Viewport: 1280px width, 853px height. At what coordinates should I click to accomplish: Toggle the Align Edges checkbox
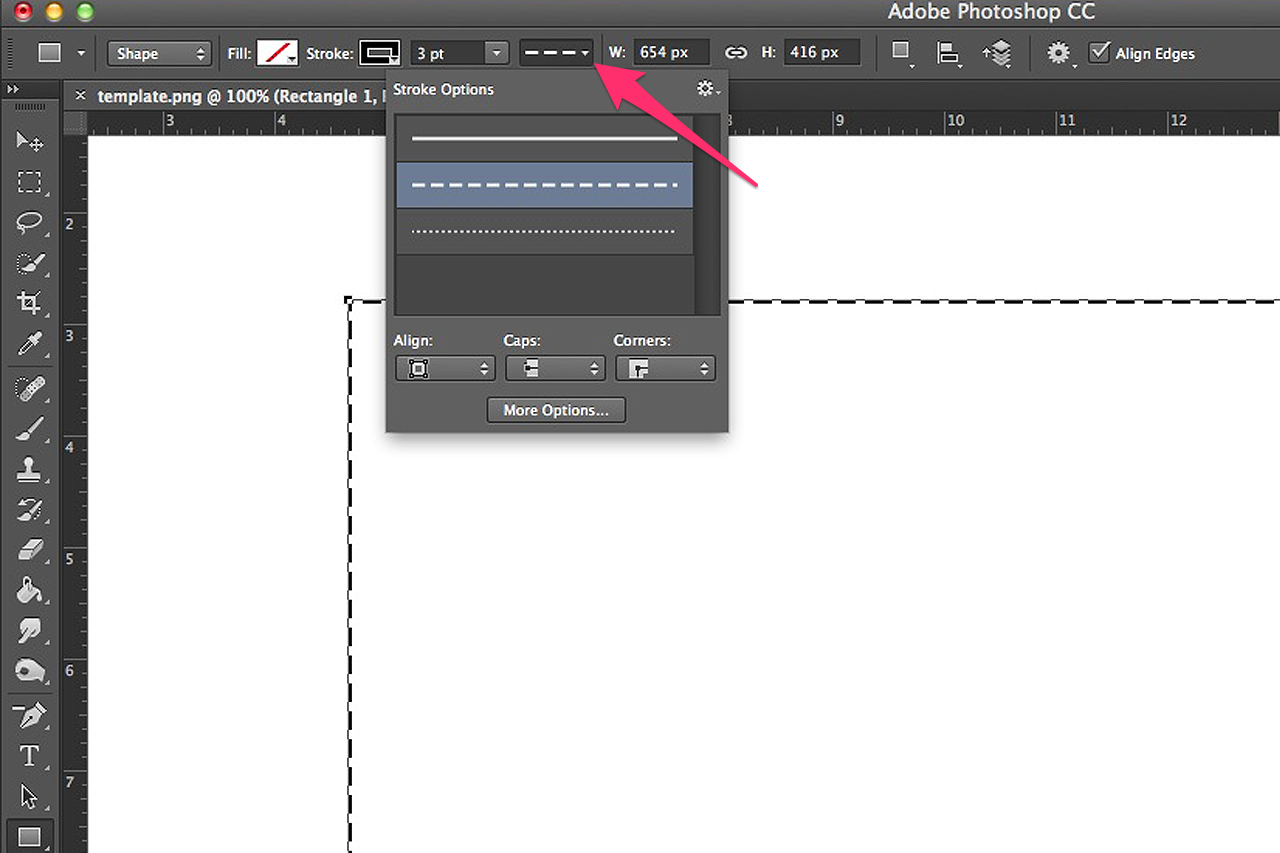tap(1099, 52)
